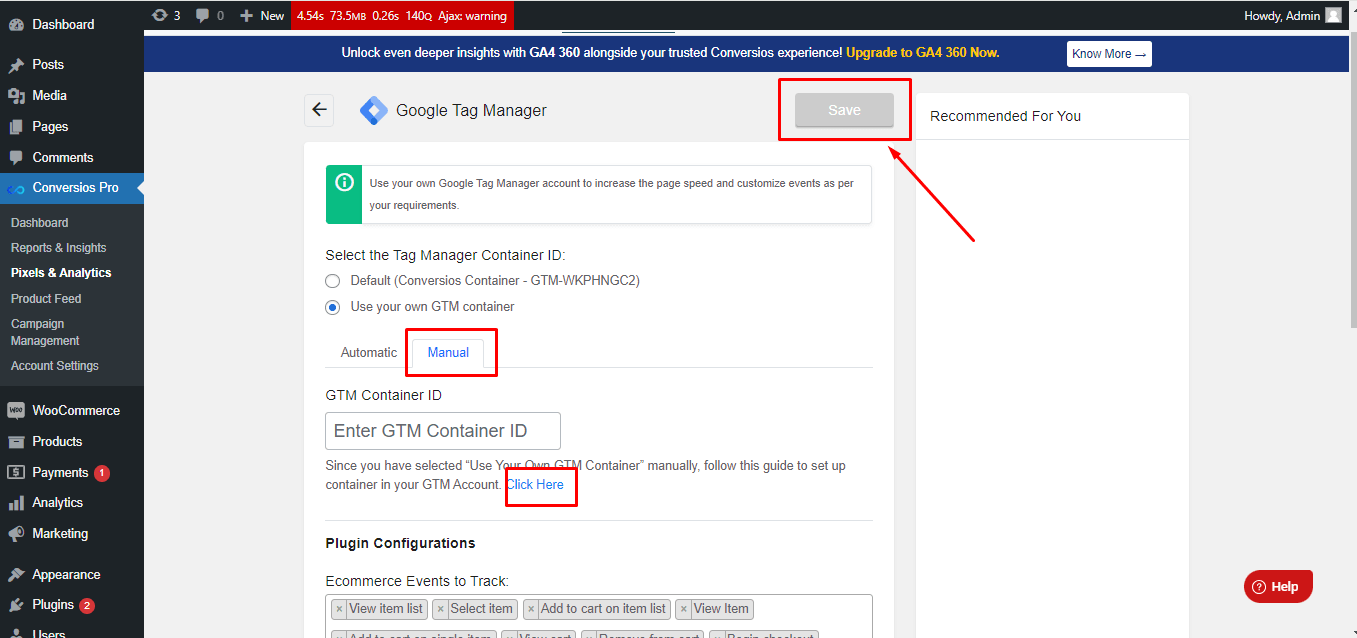
Task: Open Conversios Dashboard submenu item
Action: pos(40,223)
